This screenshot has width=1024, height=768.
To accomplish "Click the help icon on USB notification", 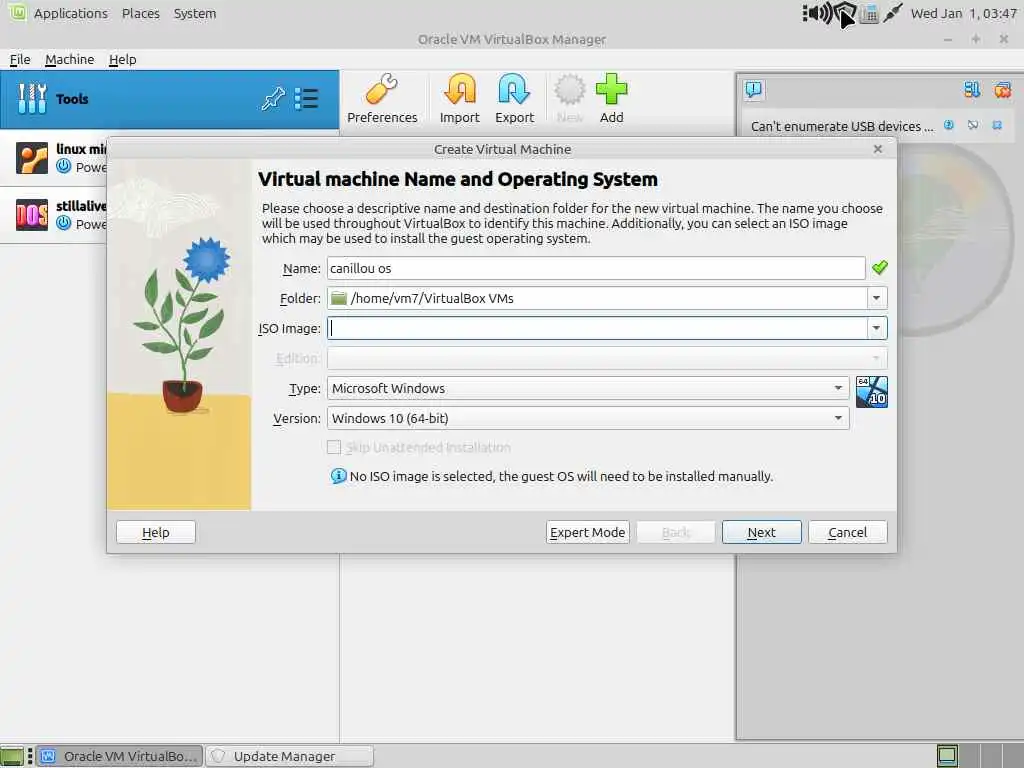I will click(949, 125).
